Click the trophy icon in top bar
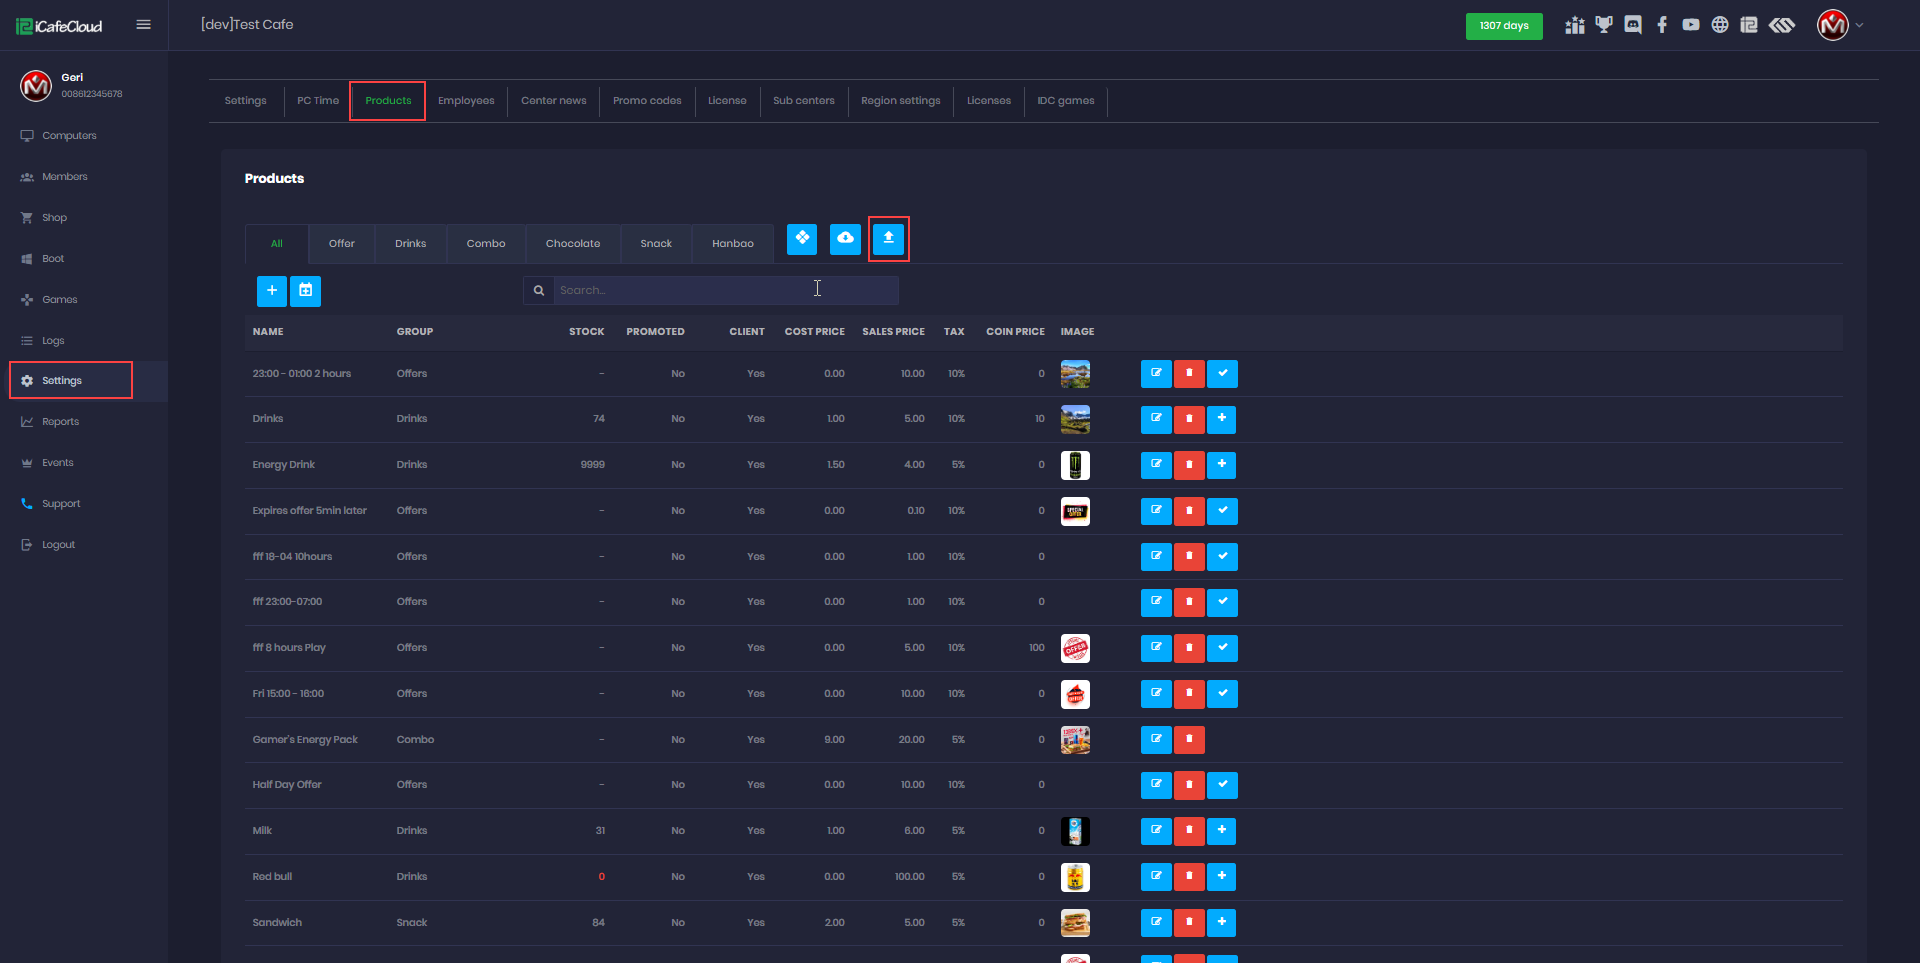The height and width of the screenshot is (963, 1920). coord(1604,25)
